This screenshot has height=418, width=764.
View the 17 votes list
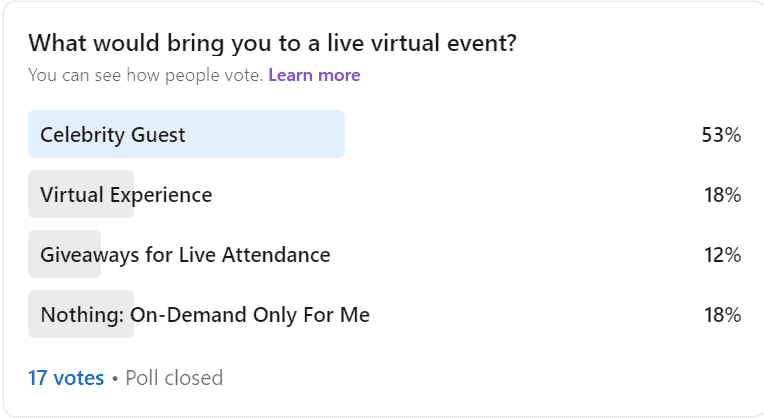(66, 378)
